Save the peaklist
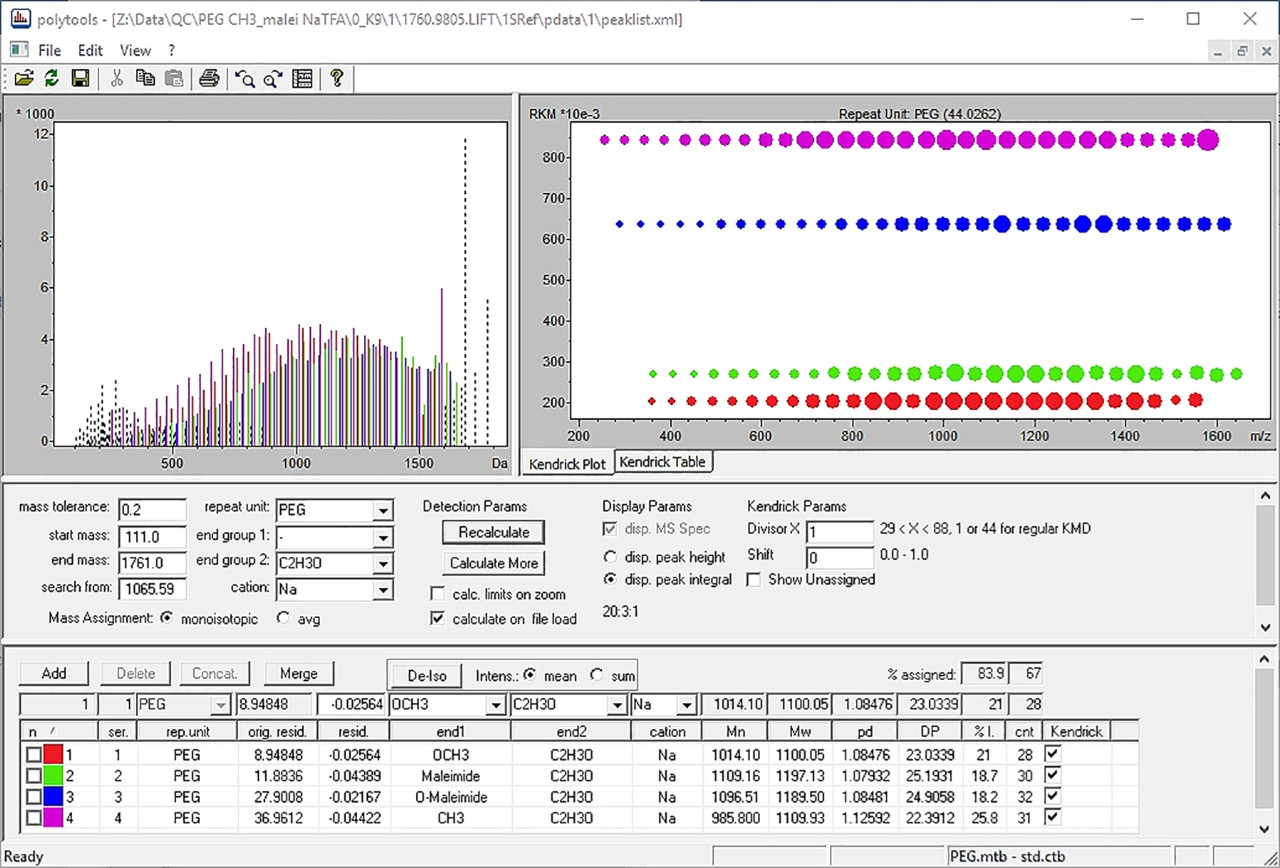This screenshot has width=1280, height=868. coord(80,78)
